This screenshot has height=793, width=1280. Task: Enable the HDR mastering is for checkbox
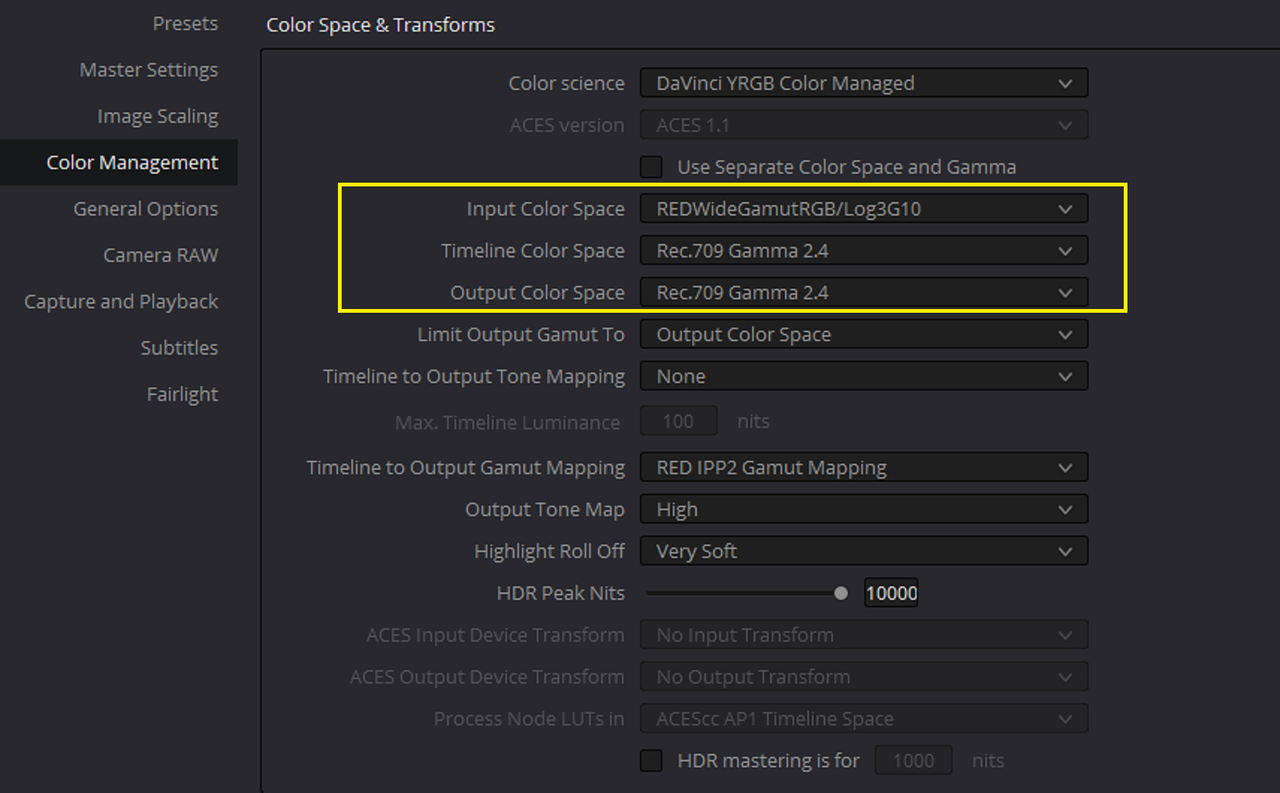pos(652,761)
